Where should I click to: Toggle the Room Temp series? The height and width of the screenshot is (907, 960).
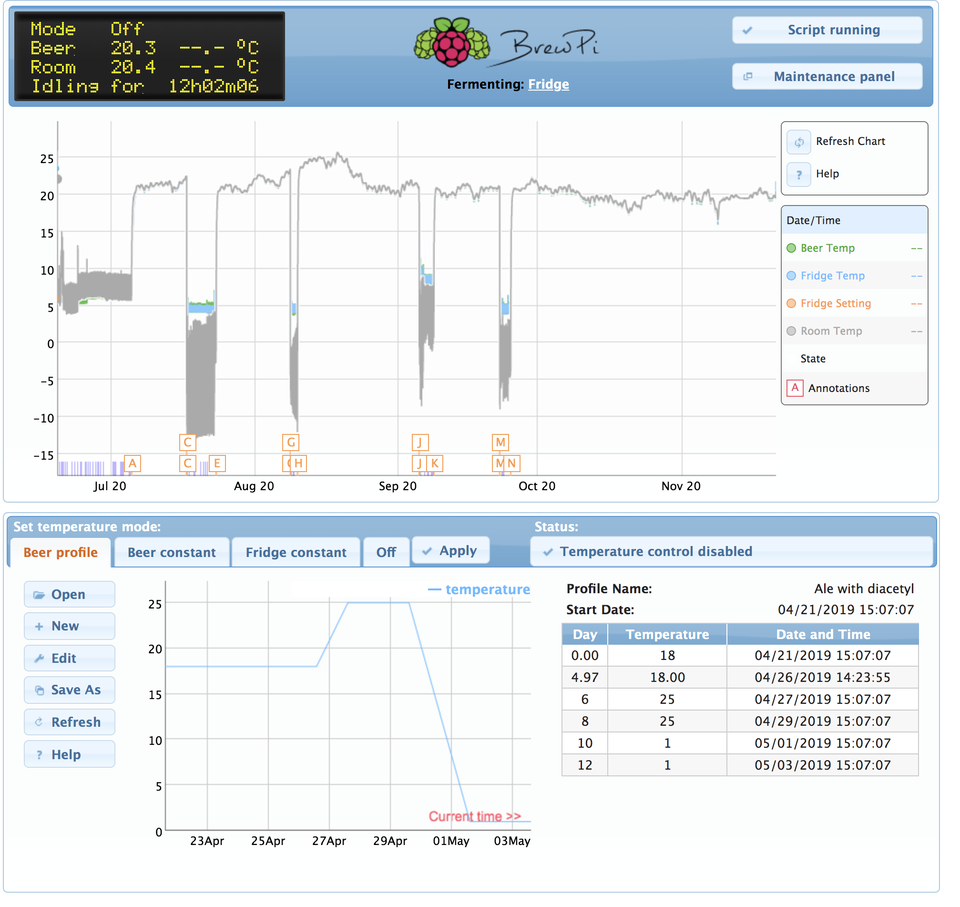pos(855,331)
